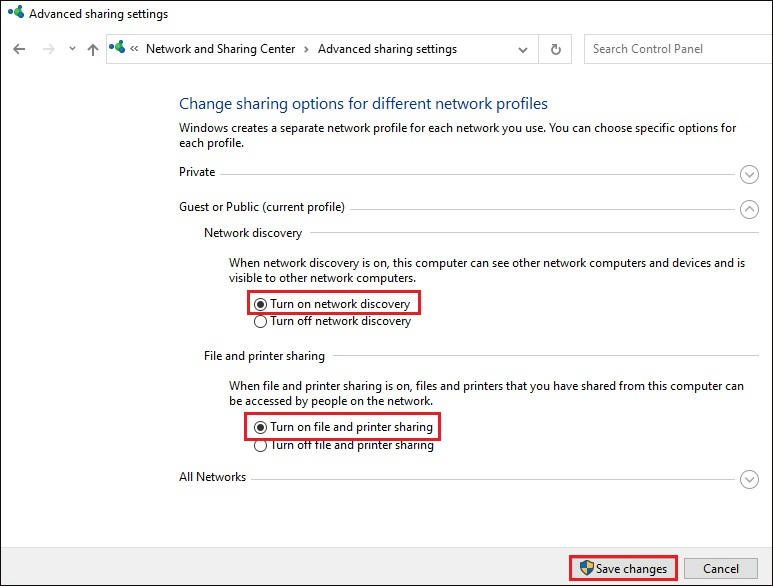Refresh the Advanced sharing settings page
The height and width of the screenshot is (586, 773).
(556, 49)
